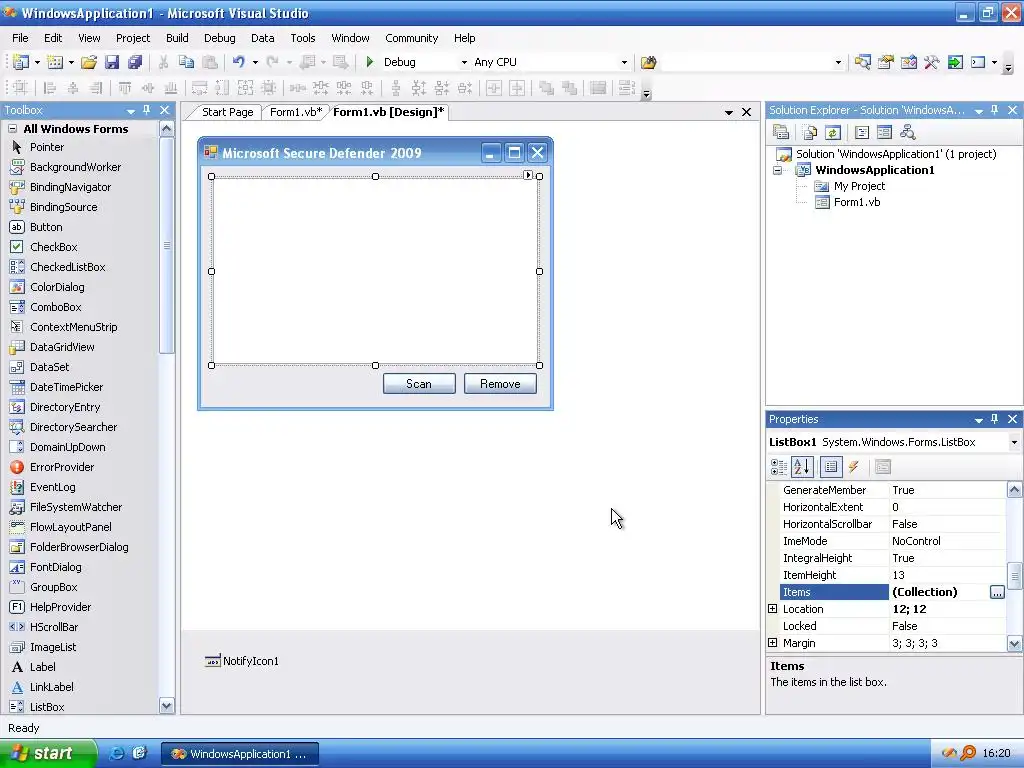
Task: Switch Properties to Alphabetical sort
Action: 802,467
